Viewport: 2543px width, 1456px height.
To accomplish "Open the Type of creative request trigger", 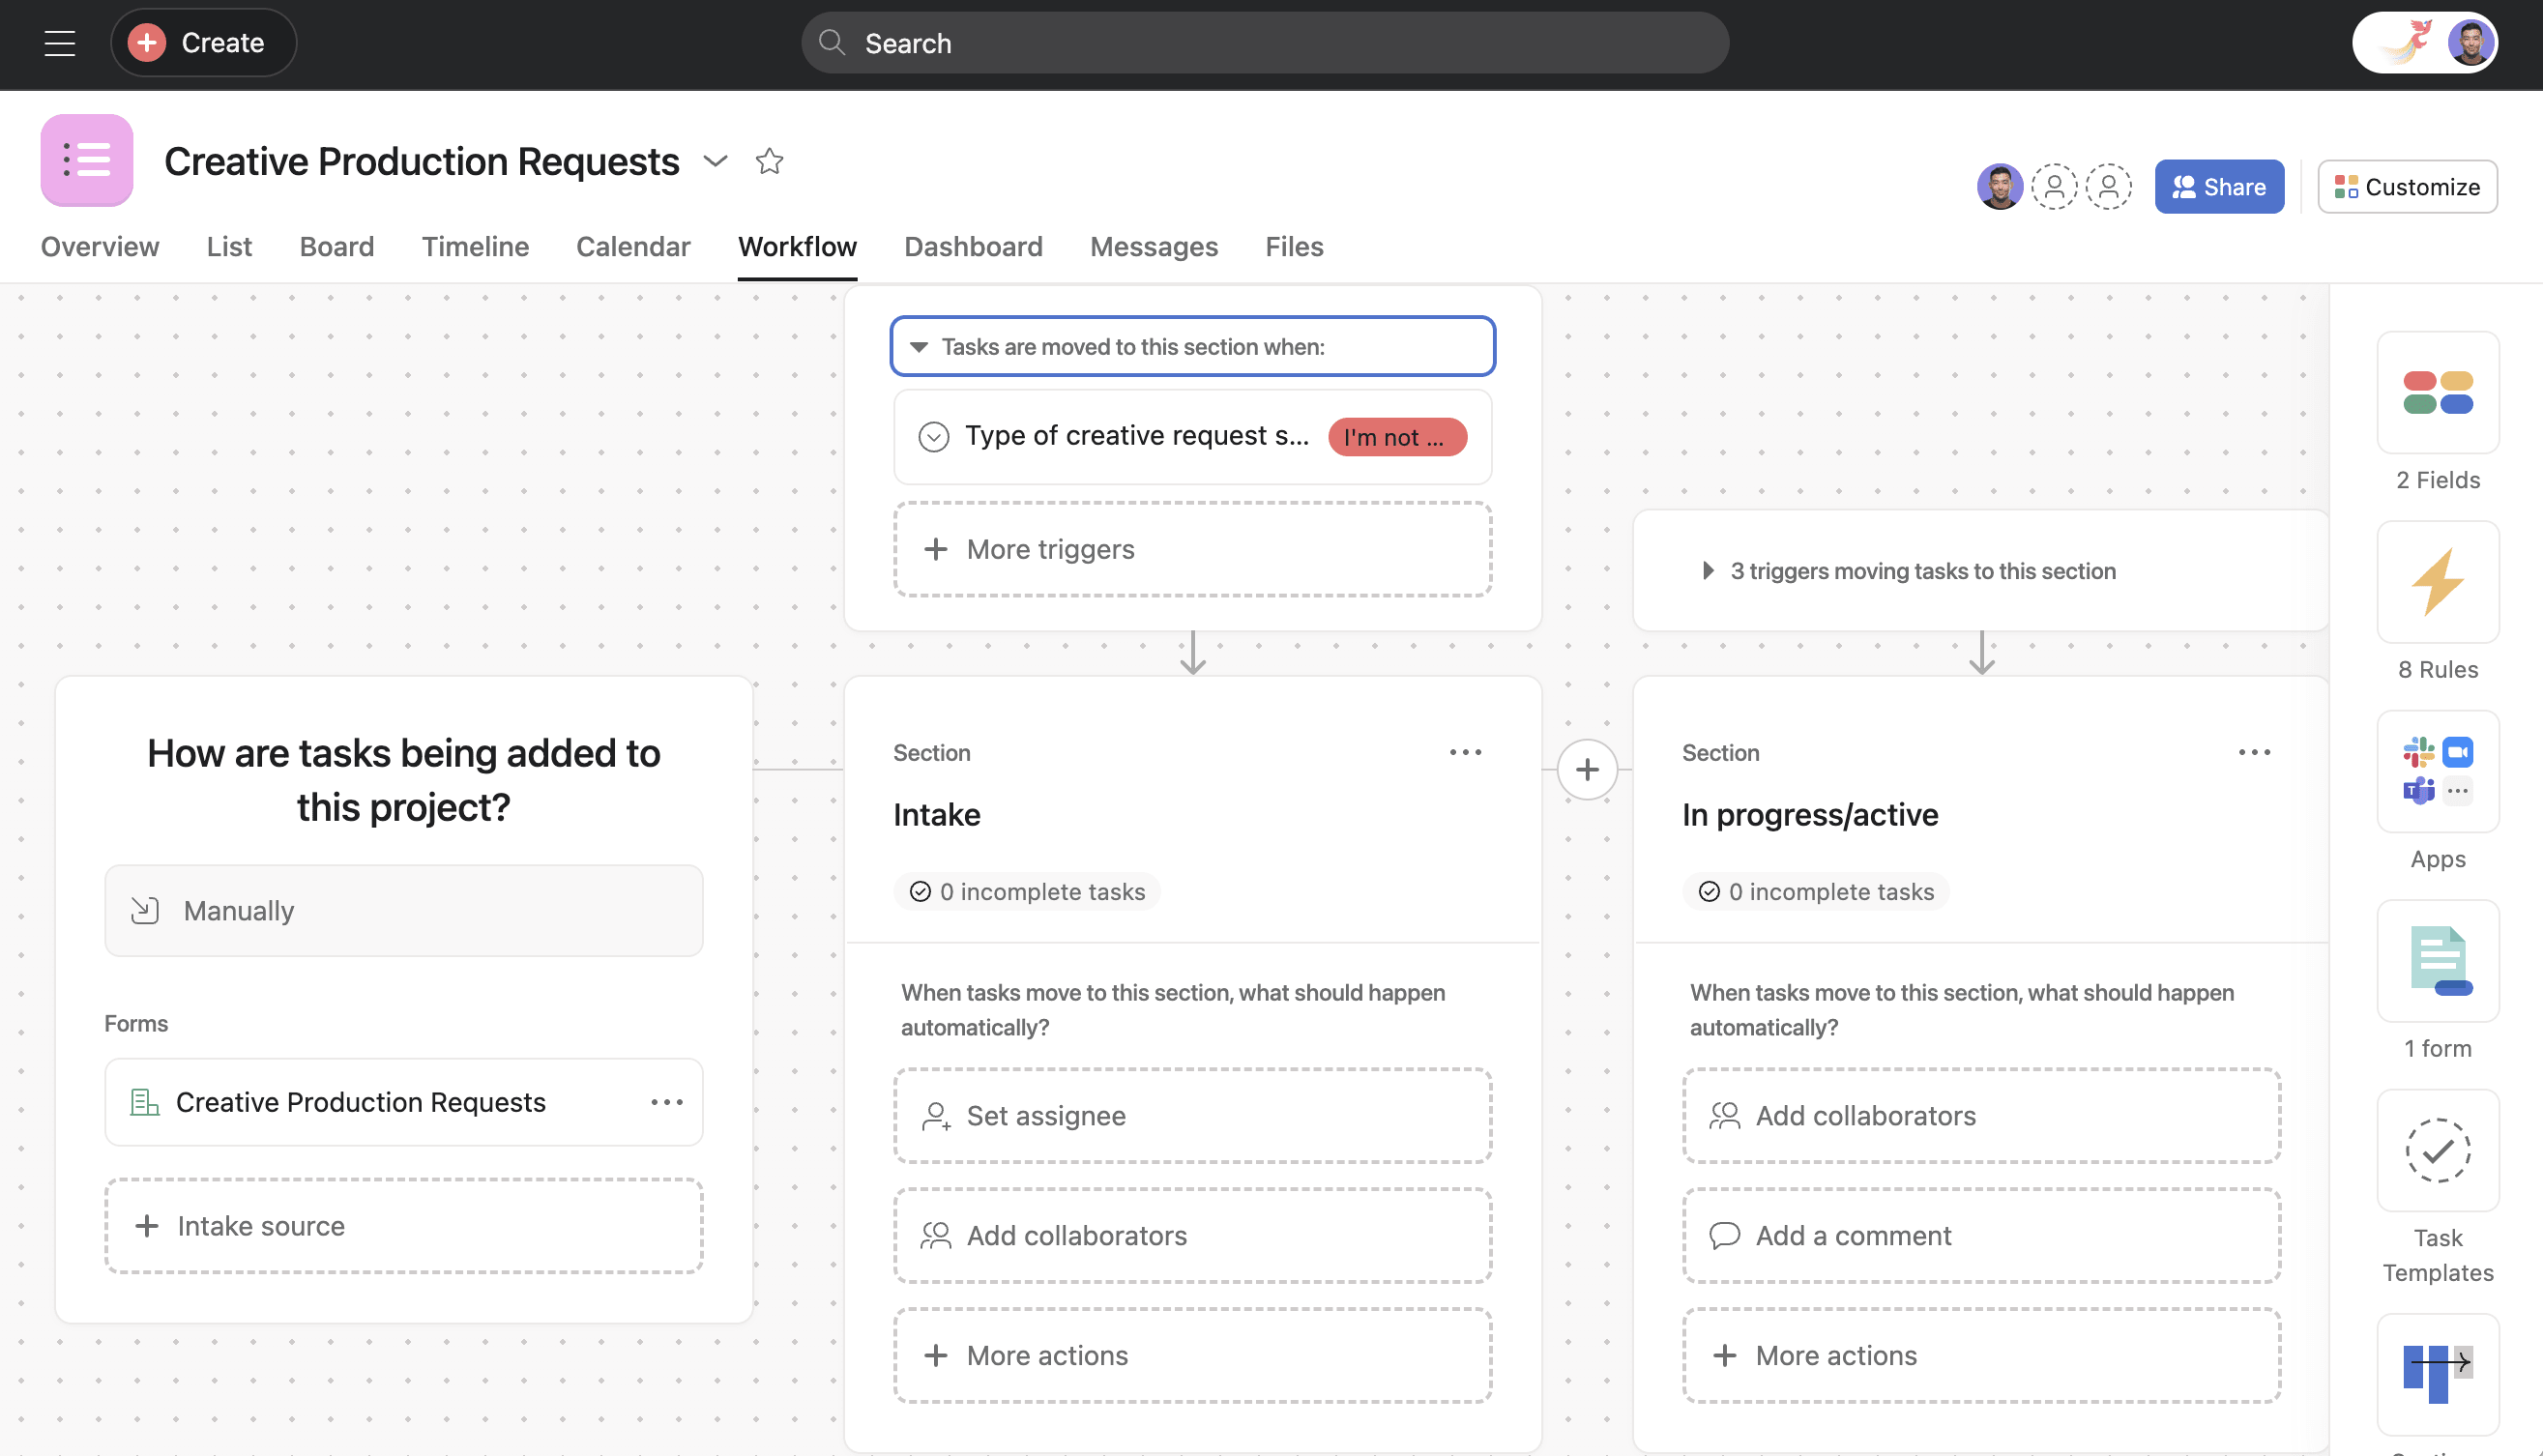I will click(x=1193, y=437).
